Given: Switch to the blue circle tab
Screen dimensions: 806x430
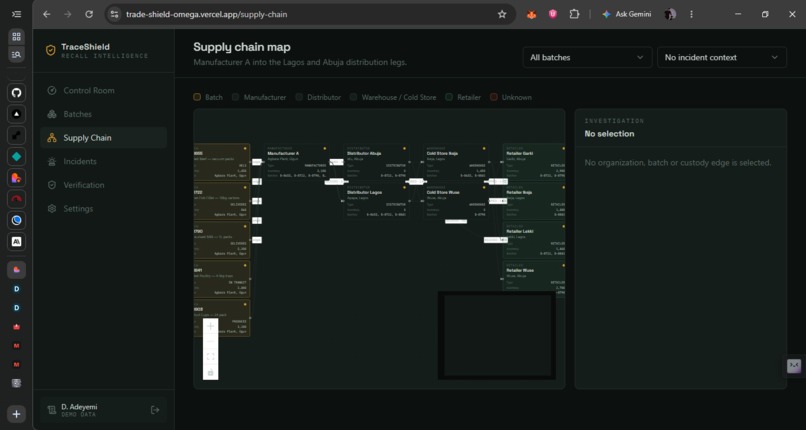Looking at the screenshot, I should pyautogui.click(x=16, y=220).
